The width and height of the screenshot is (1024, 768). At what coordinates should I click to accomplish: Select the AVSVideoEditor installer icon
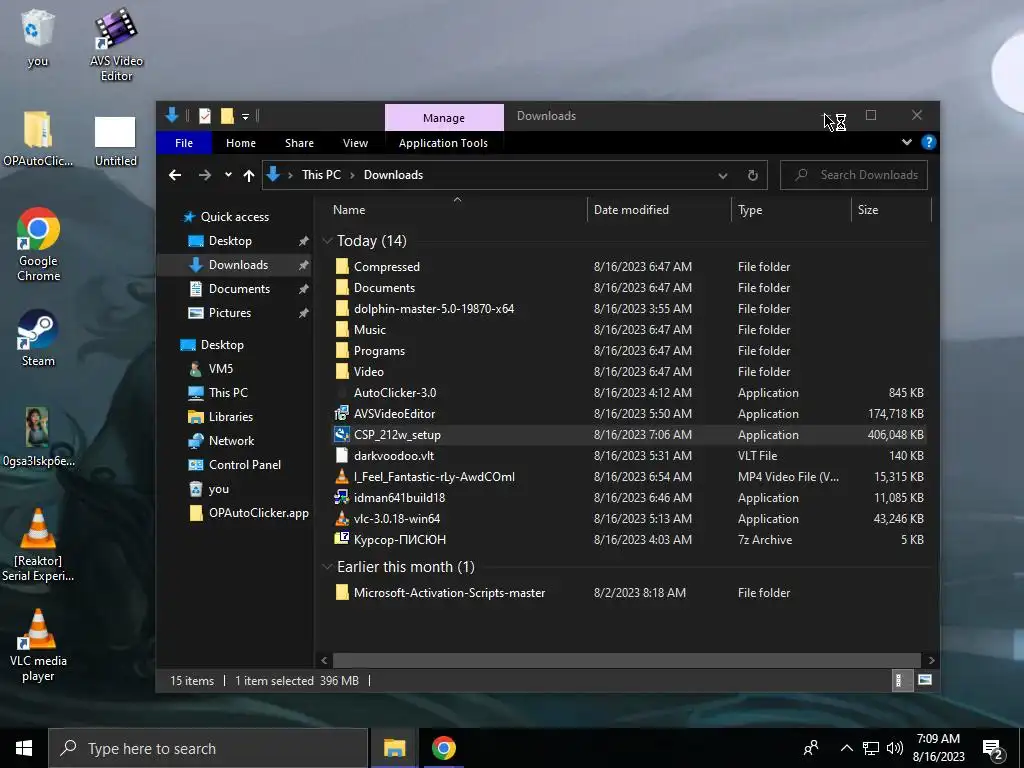342,413
